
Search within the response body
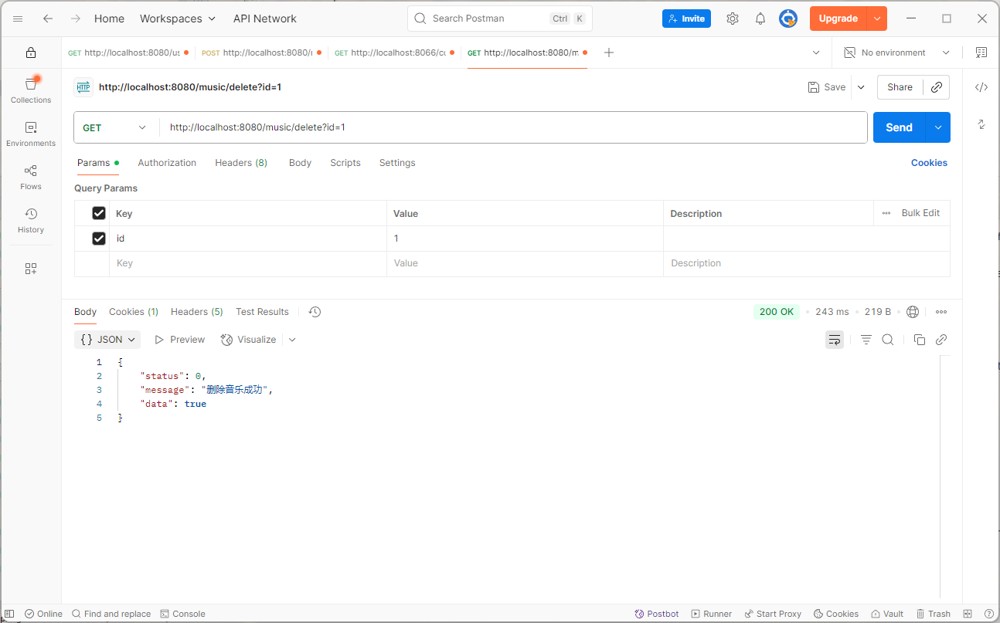(888, 340)
